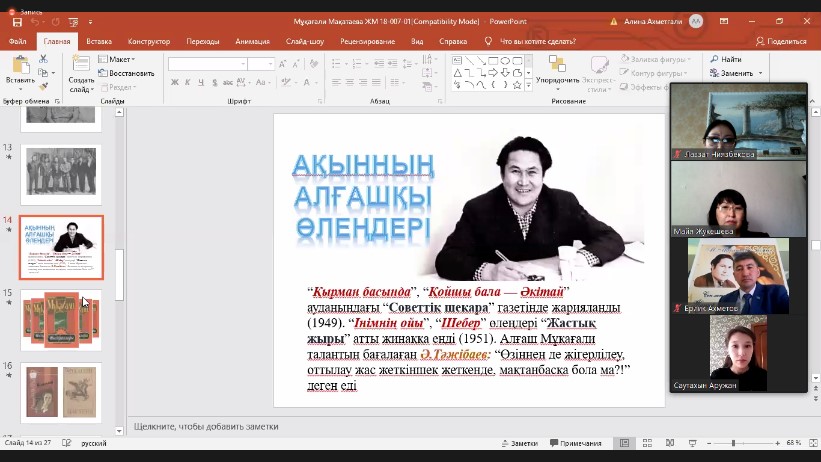Click the Поделиться share button
Viewport: 821px width, 462px height.
click(781, 41)
